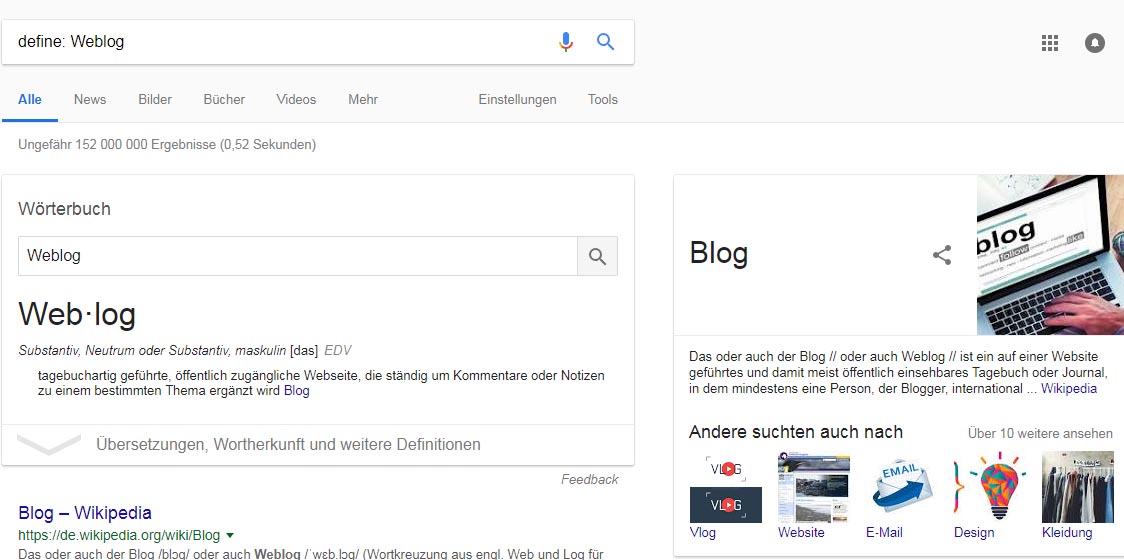
Task: Click the Kleidung text link
Action: point(1067,533)
